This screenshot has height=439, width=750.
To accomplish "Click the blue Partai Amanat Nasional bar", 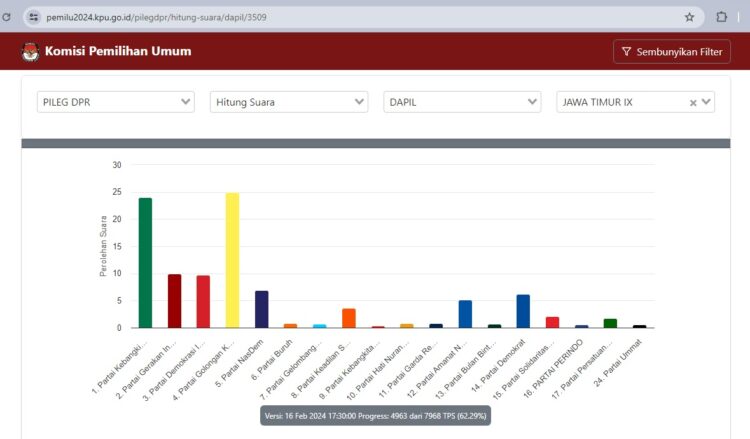I will click(x=465, y=314).
